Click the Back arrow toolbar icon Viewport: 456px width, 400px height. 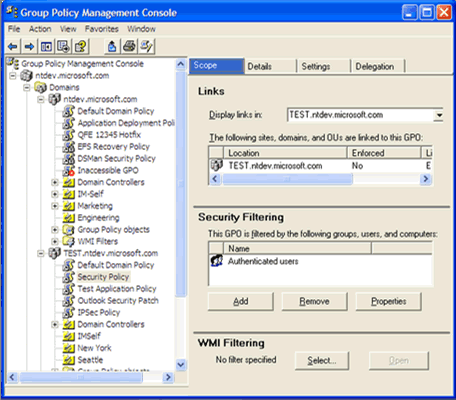13,46
